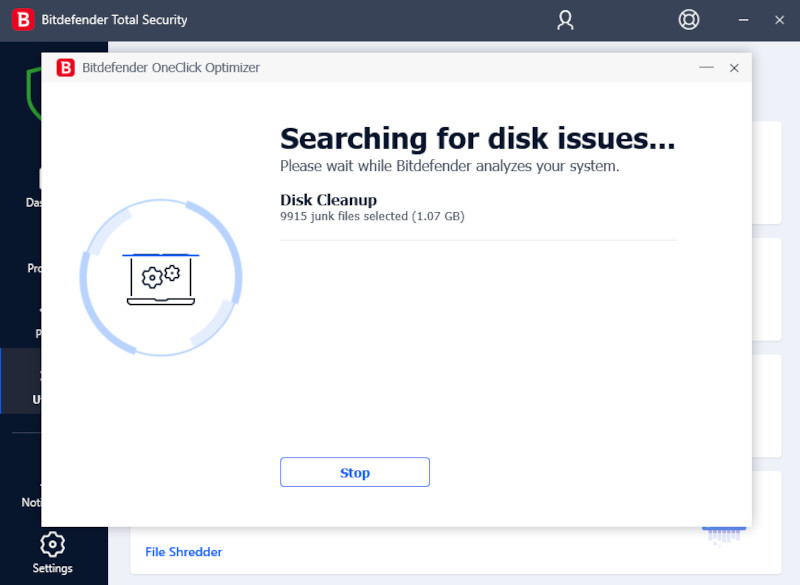800x585 pixels.
Task: Click 'Searching for disk issues...' heading
Action: tap(478, 139)
